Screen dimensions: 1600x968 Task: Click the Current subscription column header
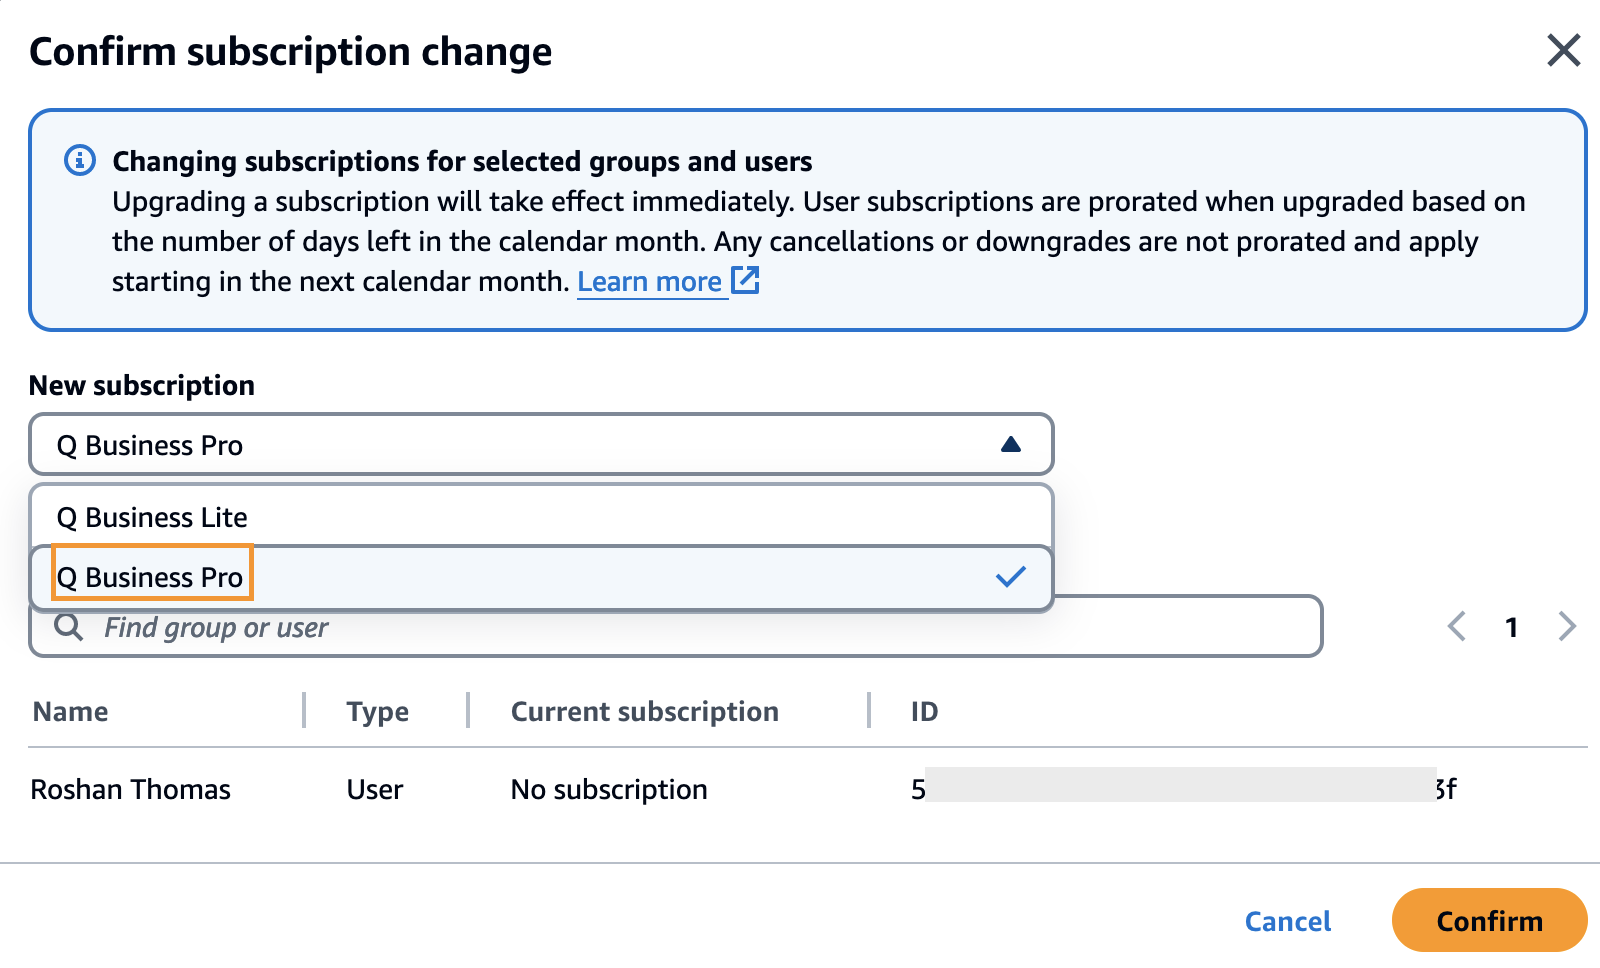pyautogui.click(x=645, y=712)
